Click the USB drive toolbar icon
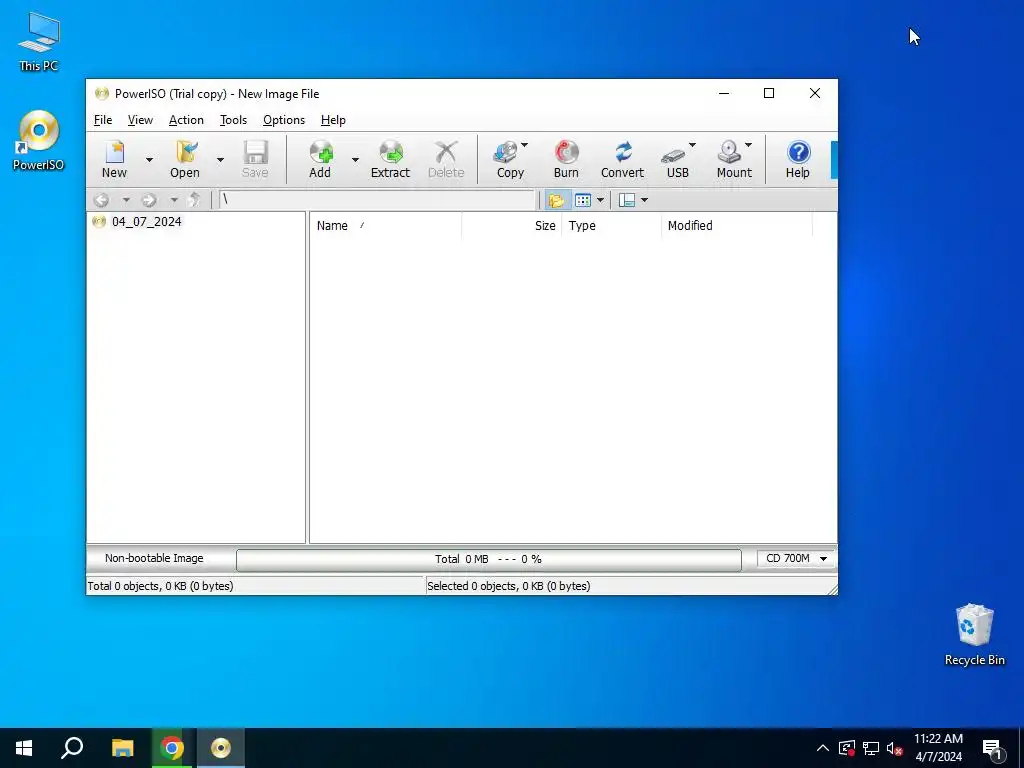 (x=677, y=159)
